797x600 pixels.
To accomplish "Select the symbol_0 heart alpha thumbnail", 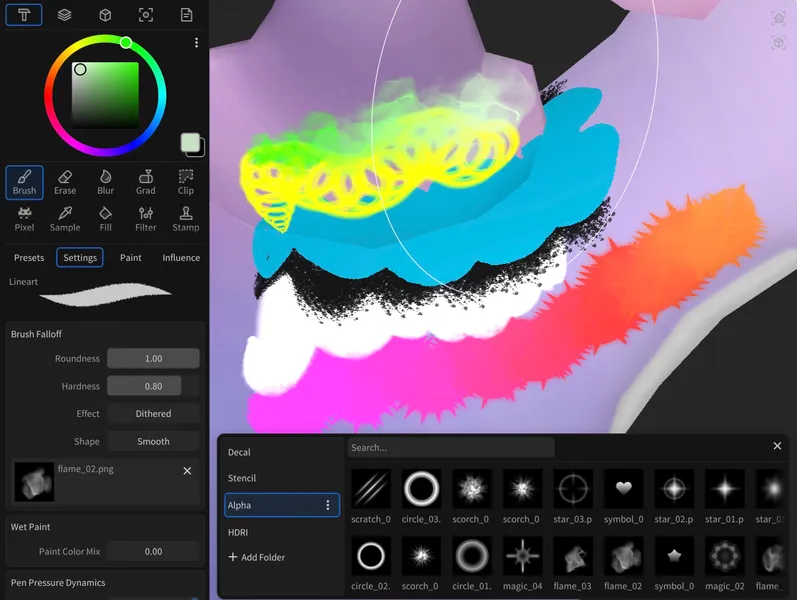I will point(624,489).
